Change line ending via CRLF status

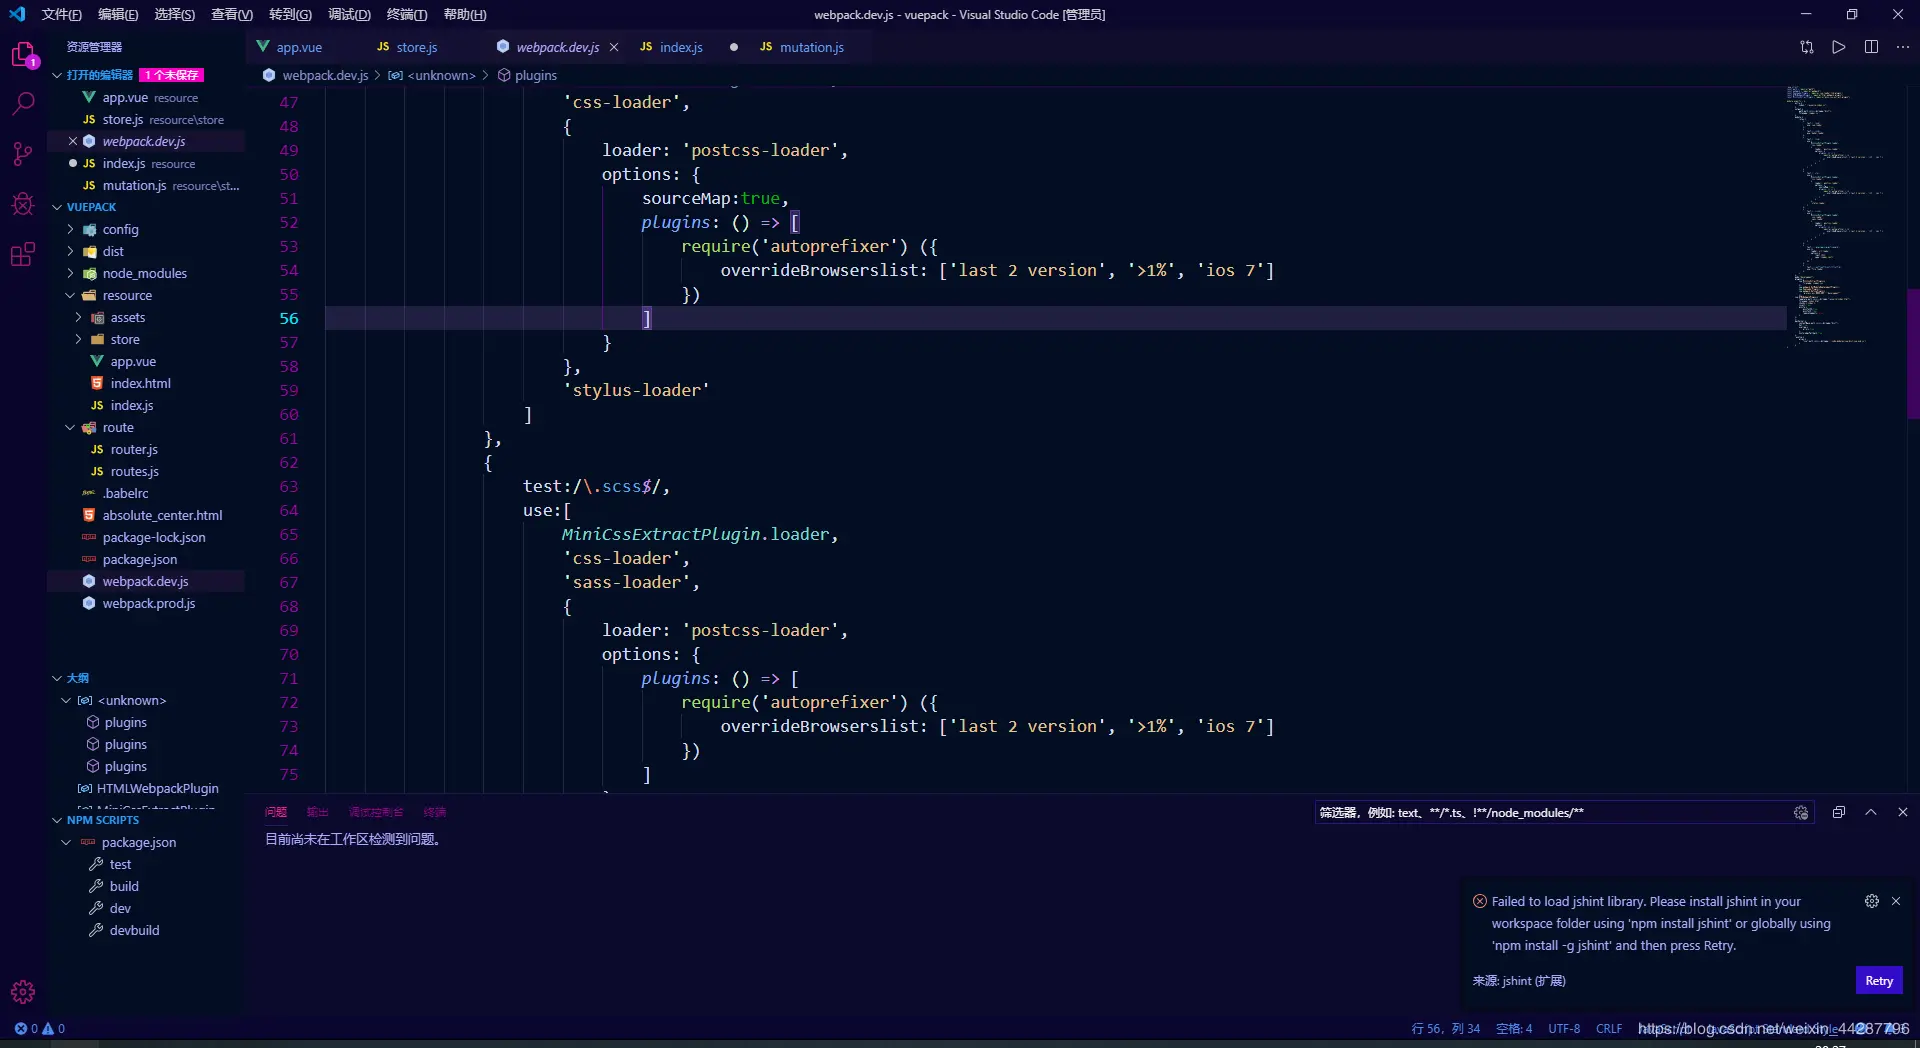[1609, 1028]
